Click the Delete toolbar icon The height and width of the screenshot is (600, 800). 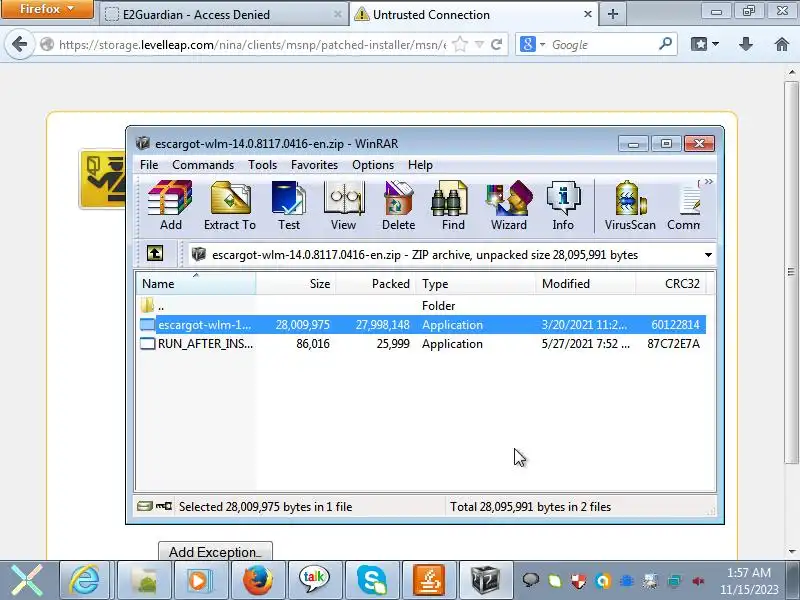pyautogui.click(x=398, y=206)
